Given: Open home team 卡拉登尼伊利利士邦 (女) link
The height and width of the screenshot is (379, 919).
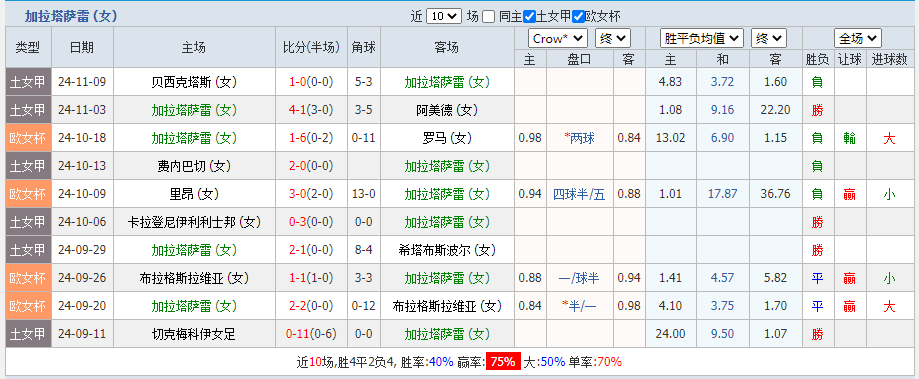Looking at the screenshot, I should click(x=194, y=222).
